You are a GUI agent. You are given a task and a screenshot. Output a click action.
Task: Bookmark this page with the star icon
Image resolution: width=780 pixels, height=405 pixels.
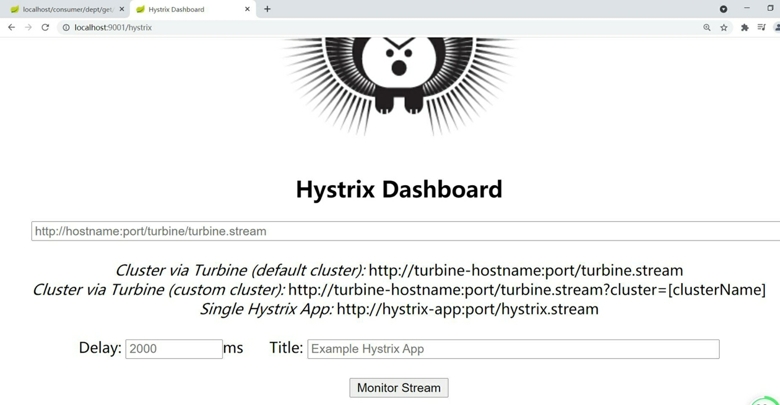click(724, 27)
